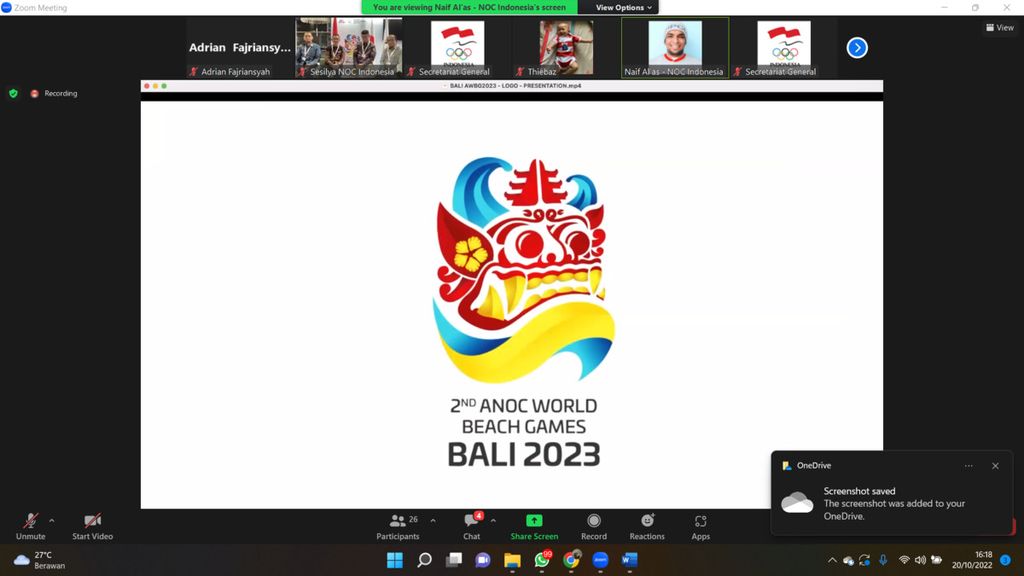Open Task View in taskbar
The height and width of the screenshot is (576, 1024).
coord(454,560)
